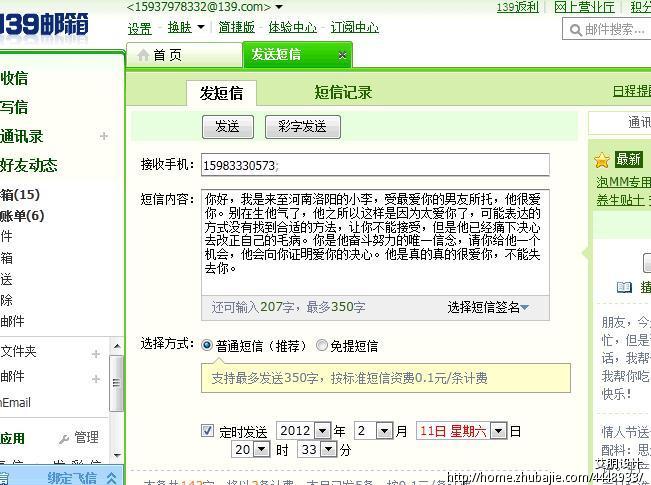This screenshot has height=485, width=651.
Task: Open 写信 in the sidebar
Action: (x=14, y=107)
